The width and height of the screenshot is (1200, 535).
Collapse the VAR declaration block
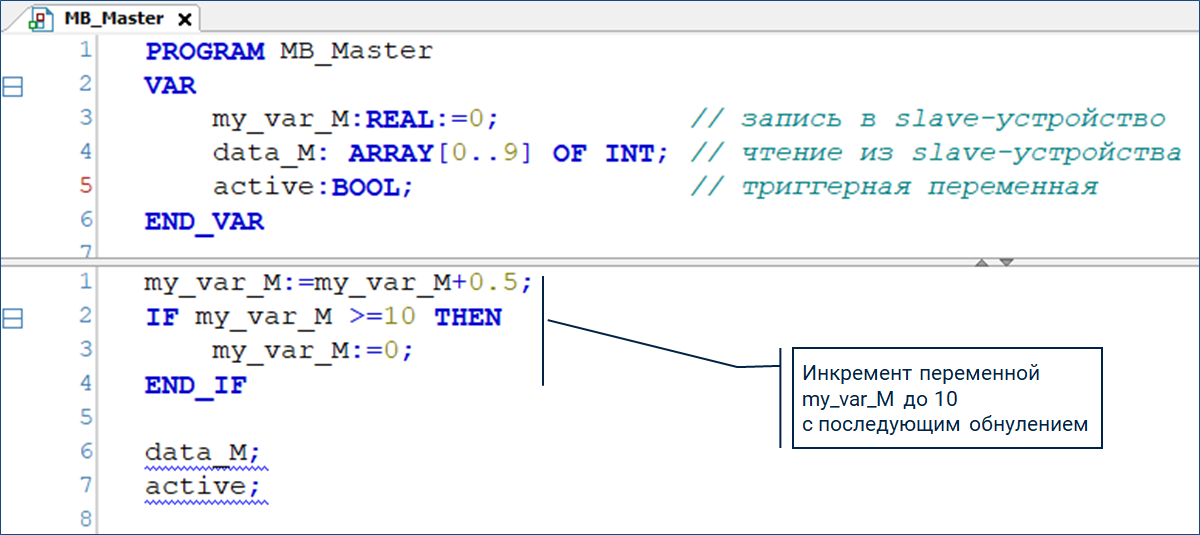click(x=14, y=87)
